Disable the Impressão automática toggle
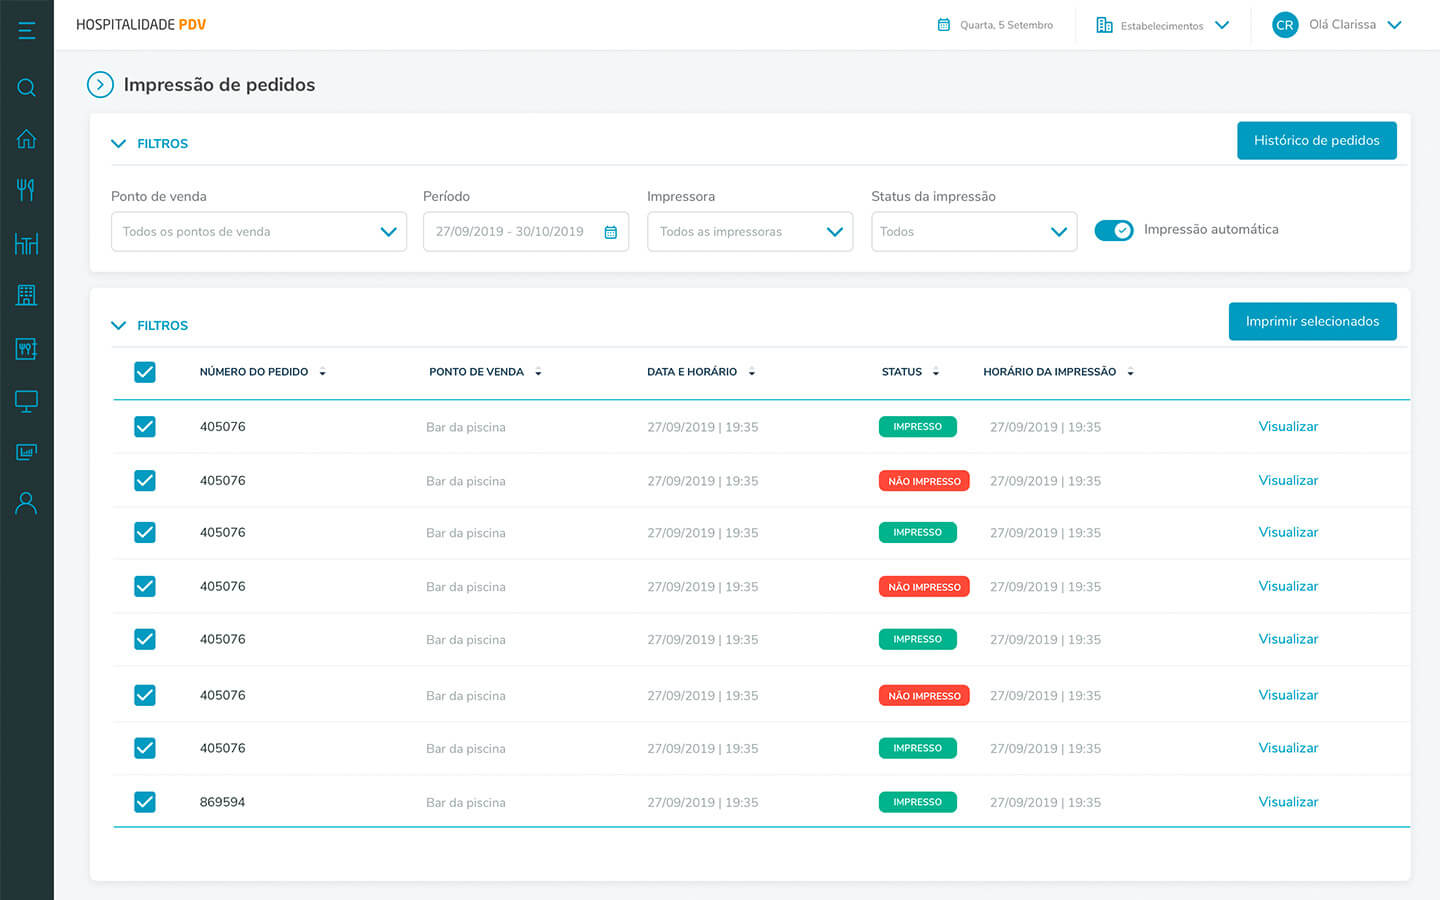This screenshot has width=1440, height=900. pos(1113,230)
